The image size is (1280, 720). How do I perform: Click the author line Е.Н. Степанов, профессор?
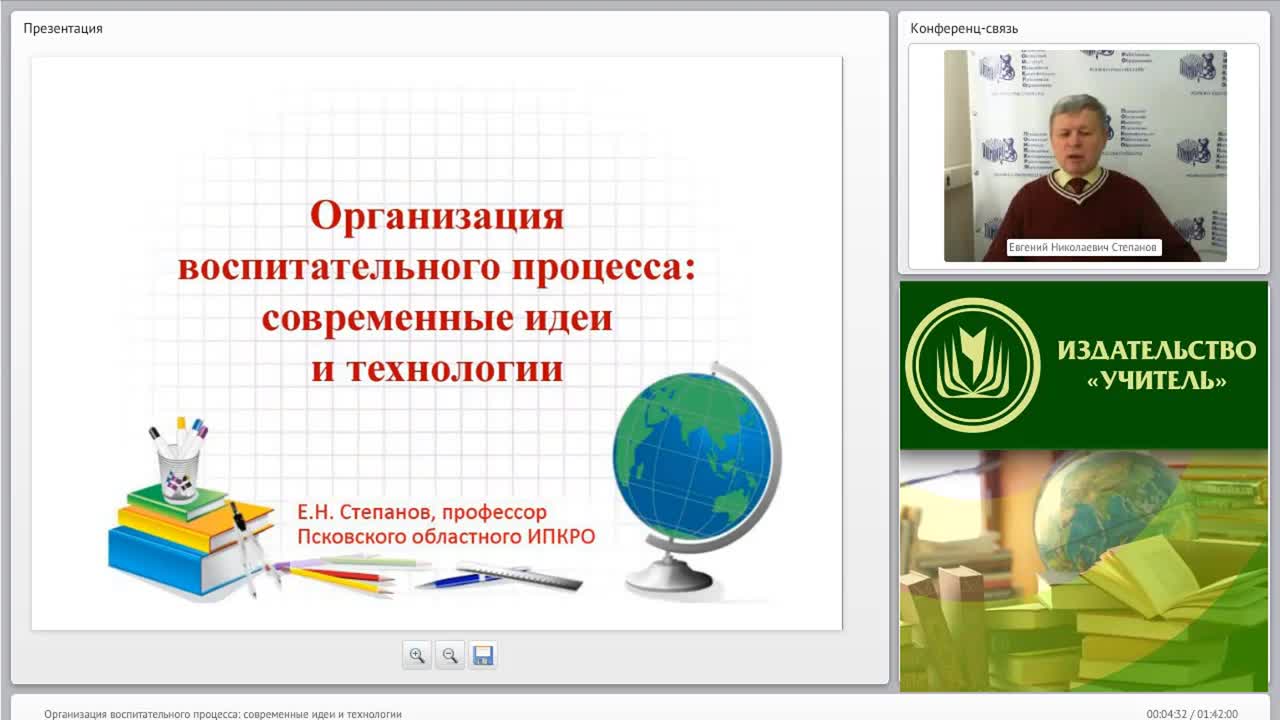422,512
